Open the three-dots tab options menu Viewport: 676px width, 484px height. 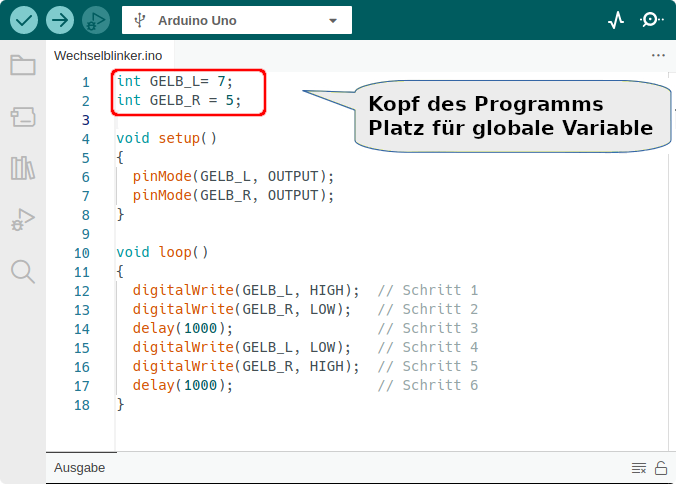point(657,56)
